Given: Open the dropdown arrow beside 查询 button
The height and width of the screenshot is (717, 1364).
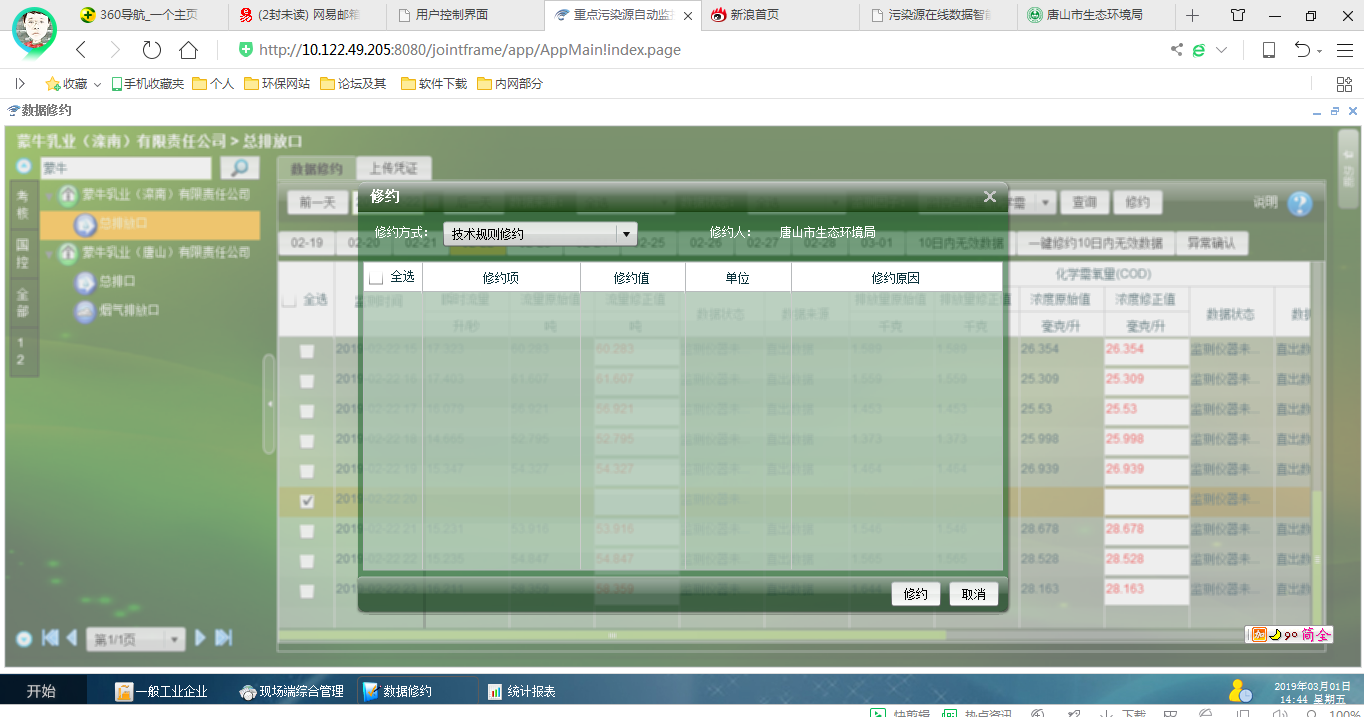Looking at the screenshot, I should pyautogui.click(x=1045, y=202).
